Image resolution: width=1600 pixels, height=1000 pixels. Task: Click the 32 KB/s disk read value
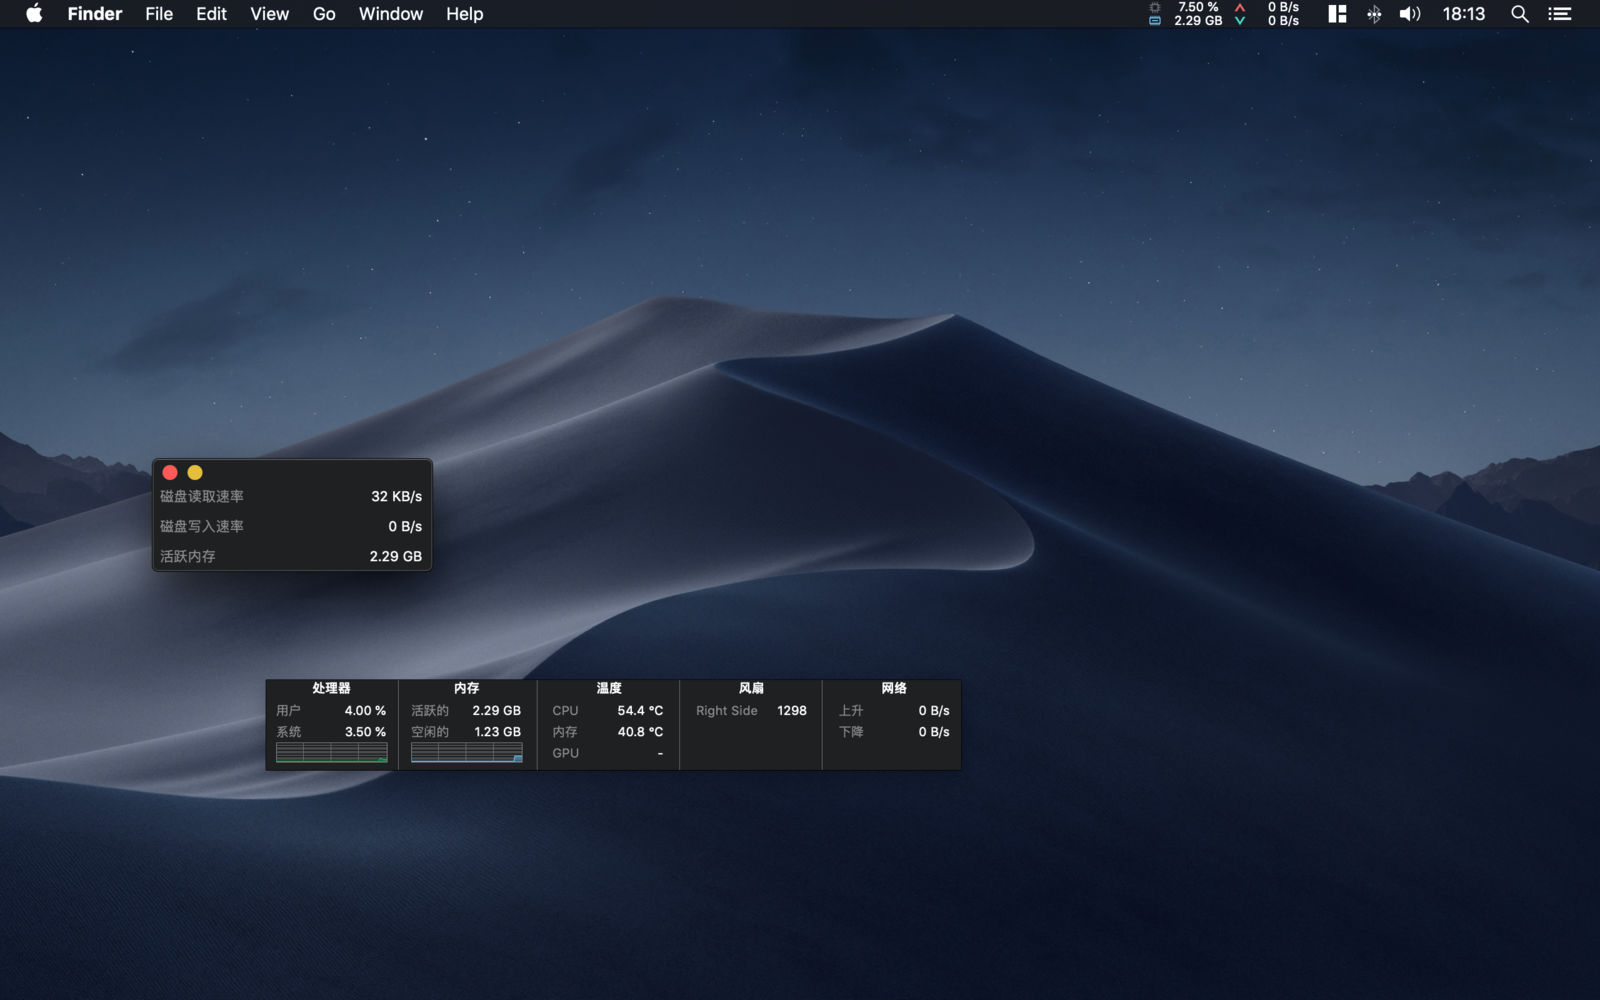(x=397, y=496)
